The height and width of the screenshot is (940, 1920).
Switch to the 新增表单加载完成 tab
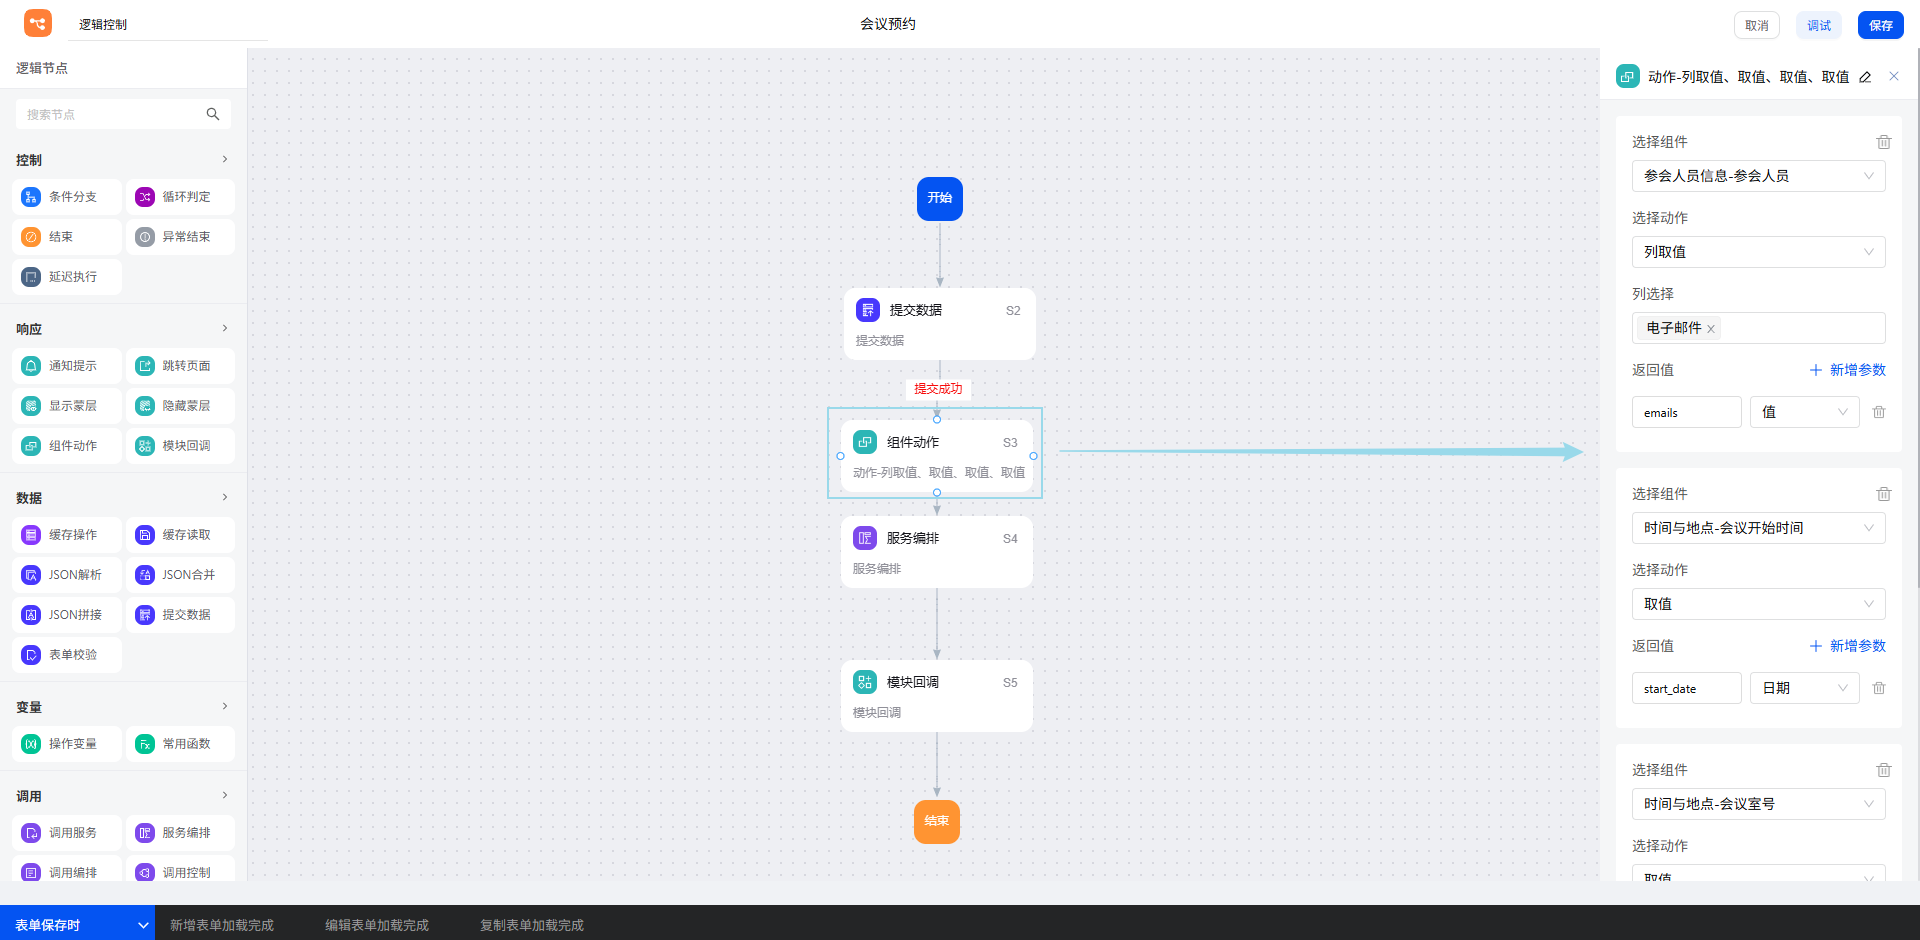(222, 925)
